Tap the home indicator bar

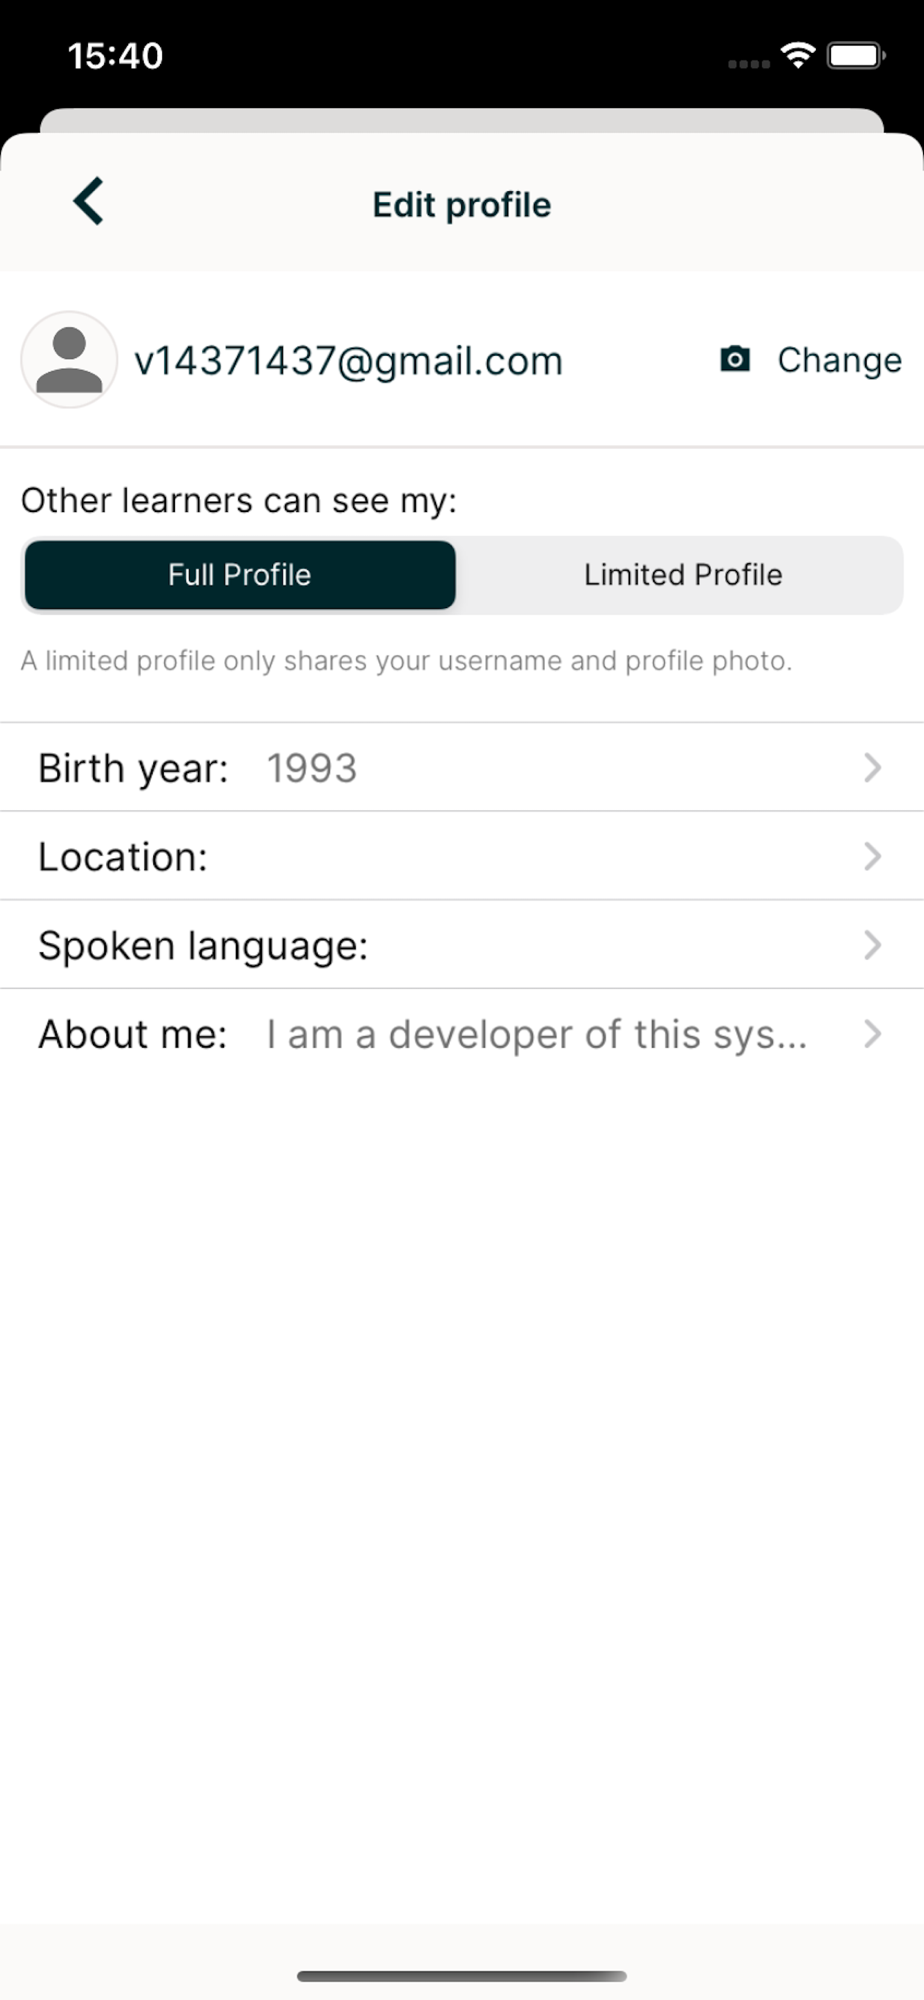462,1976
